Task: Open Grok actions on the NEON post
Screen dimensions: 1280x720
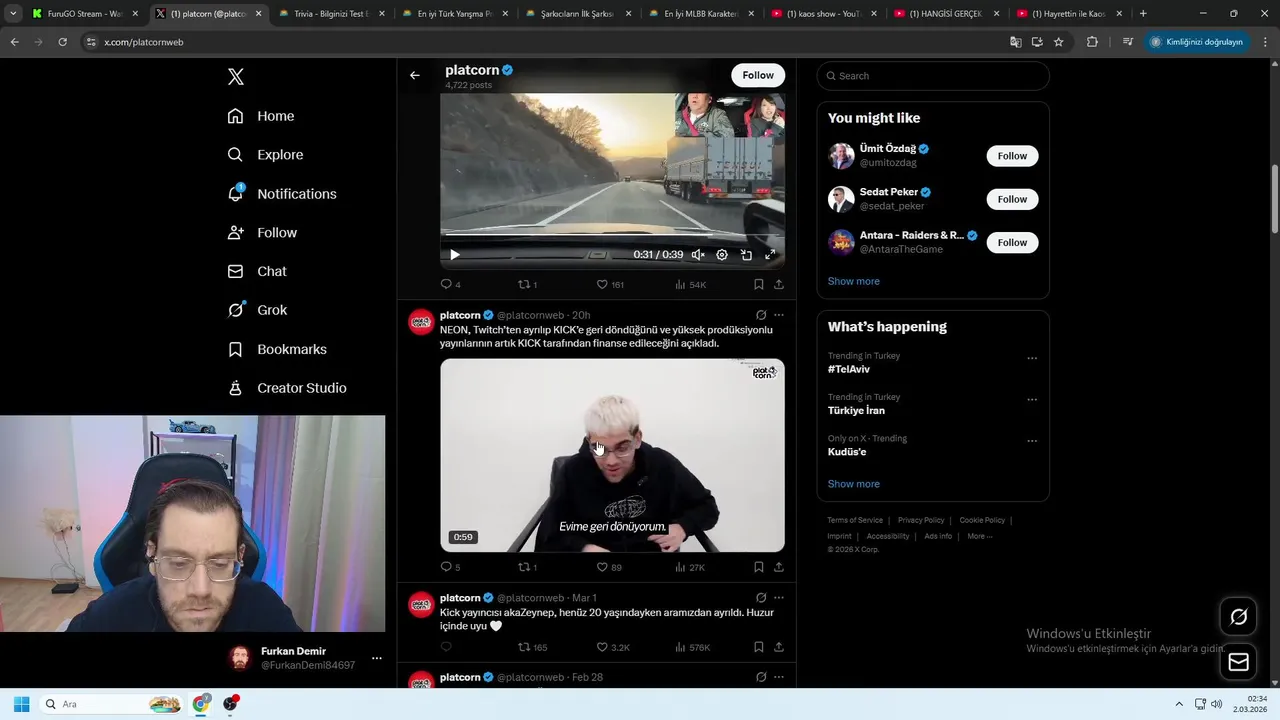Action: click(761, 315)
